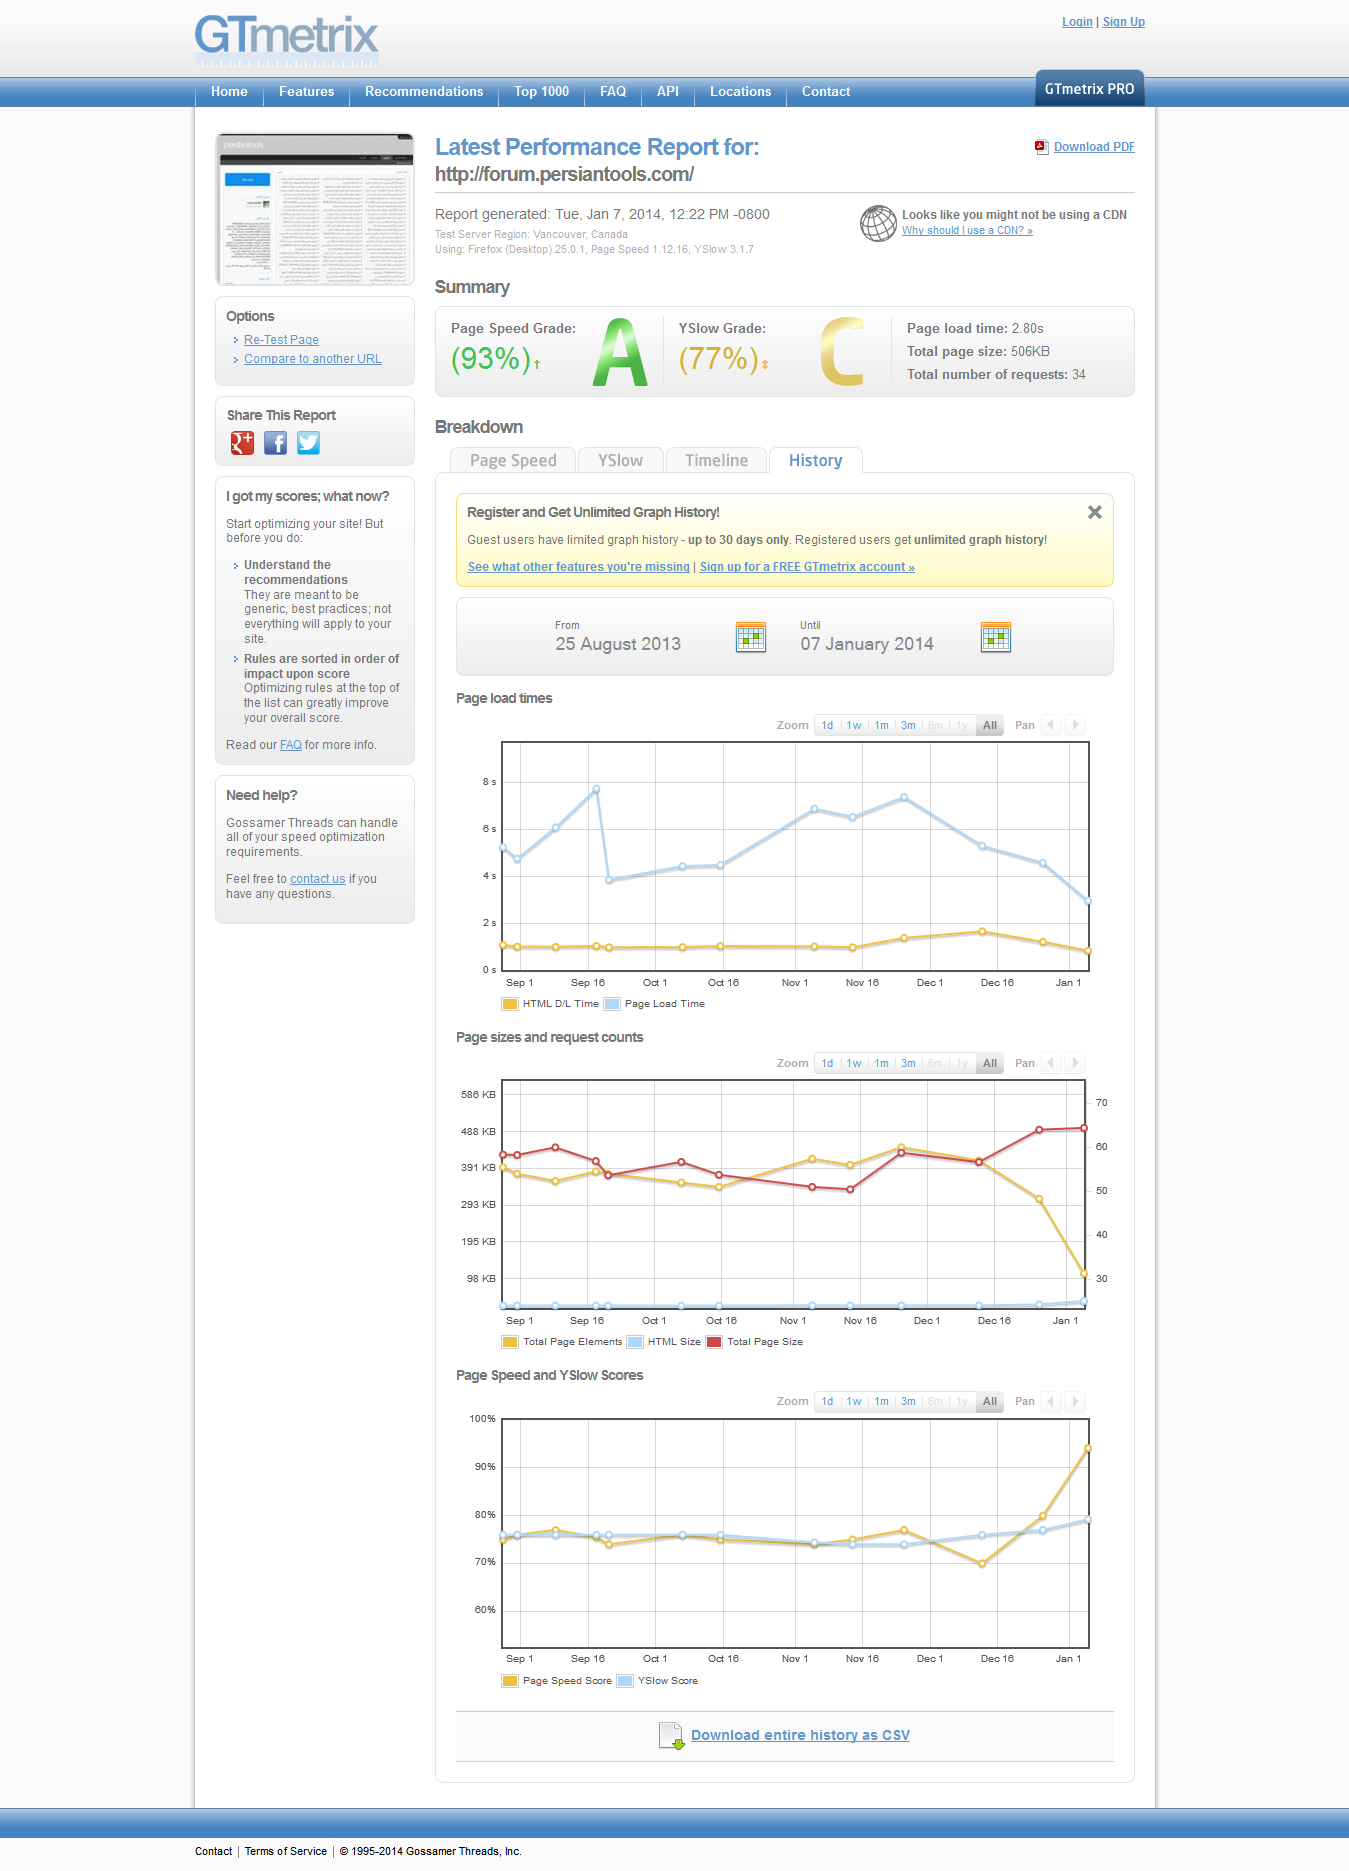Pan left on Page Speed Scores chart
This screenshot has height=1871, width=1349.
1050,1401
